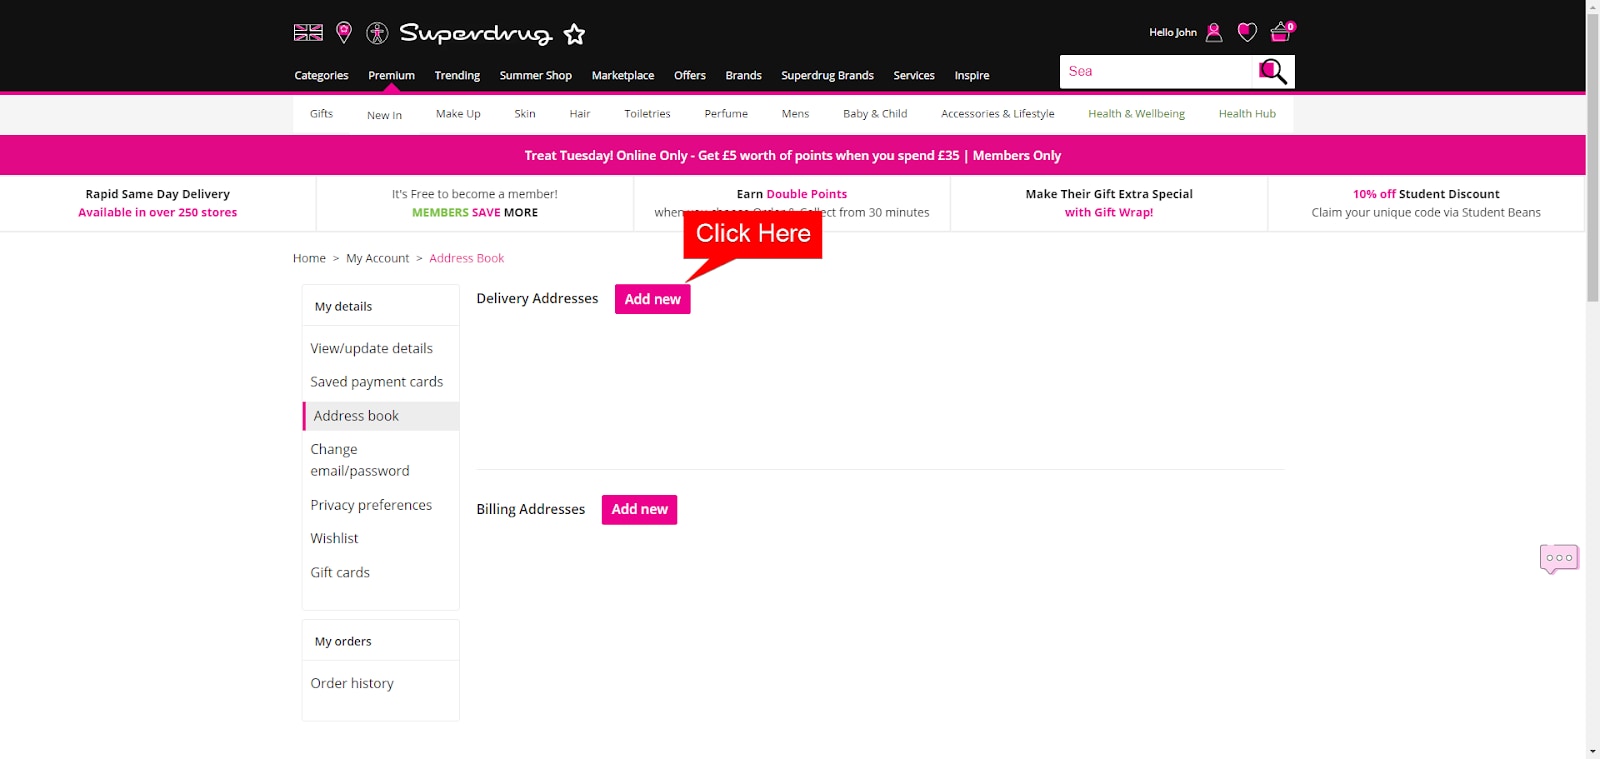Open Wishlist in sidebar
Screen dimensions: 1600x759
pos(334,538)
